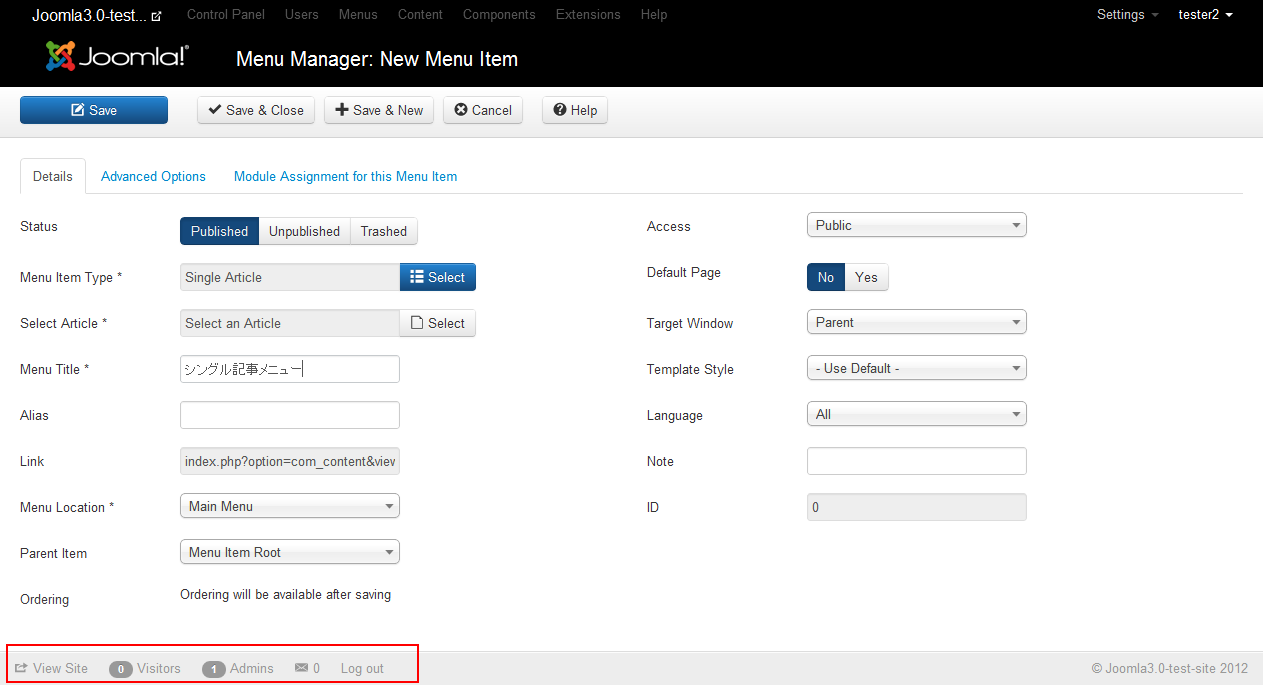The height and width of the screenshot is (685, 1263).
Task: Set status to Trashed
Action: point(384,231)
